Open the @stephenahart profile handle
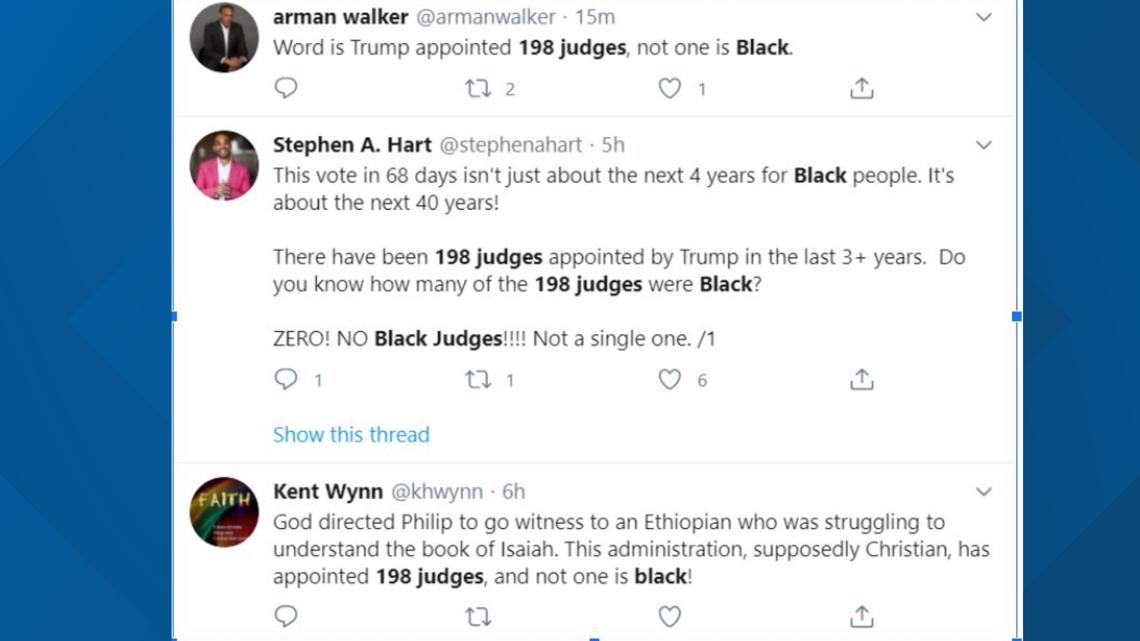This screenshot has height=641, width=1140. tap(510, 145)
